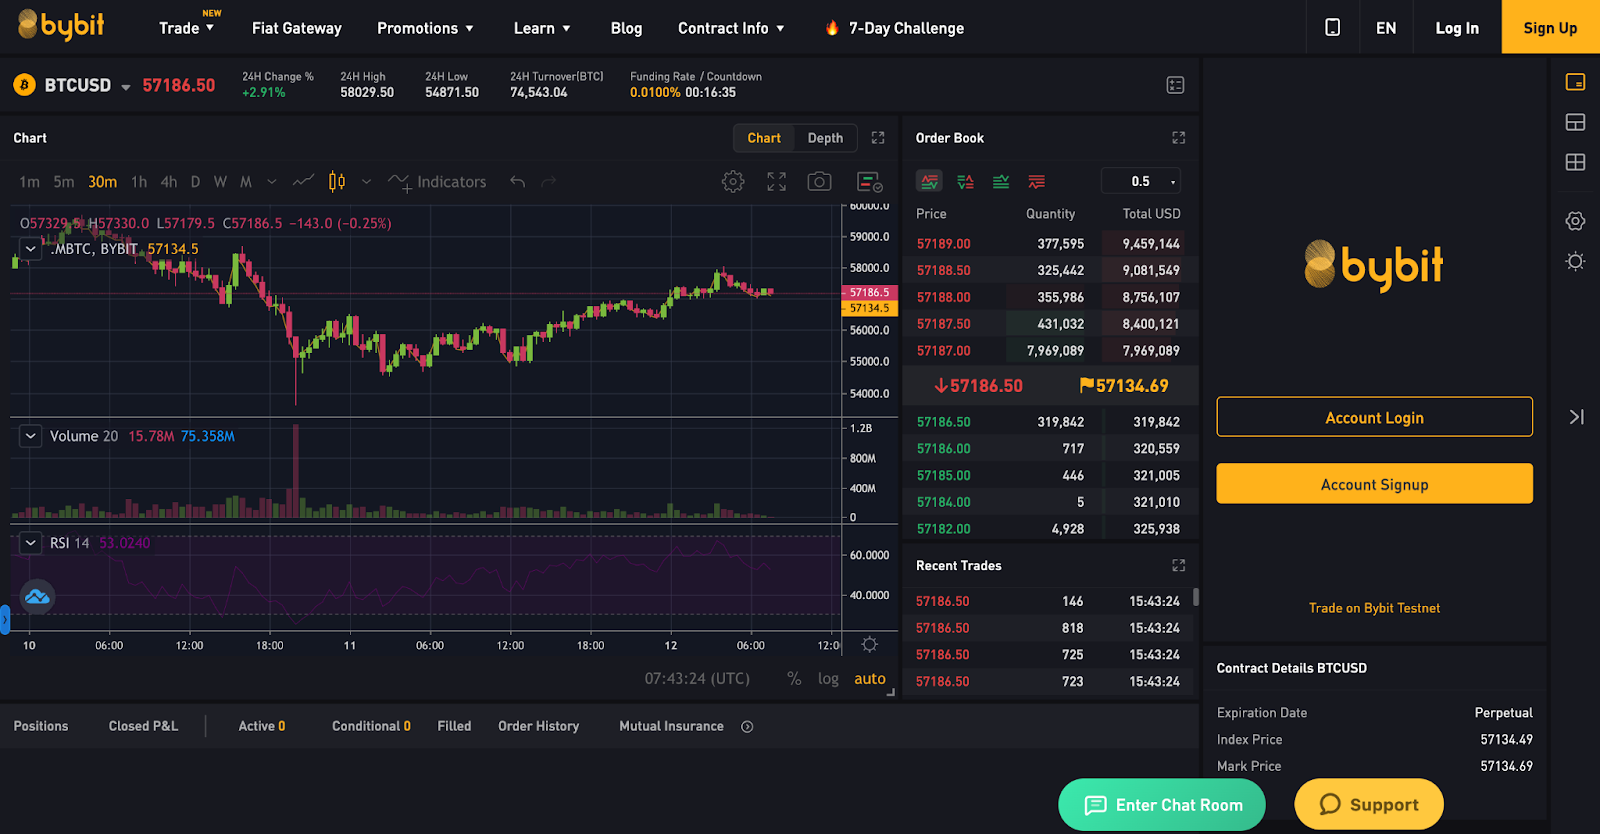Open order book 0.5 grouping dropdown
The height and width of the screenshot is (834, 1600).
tap(1141, 181)
